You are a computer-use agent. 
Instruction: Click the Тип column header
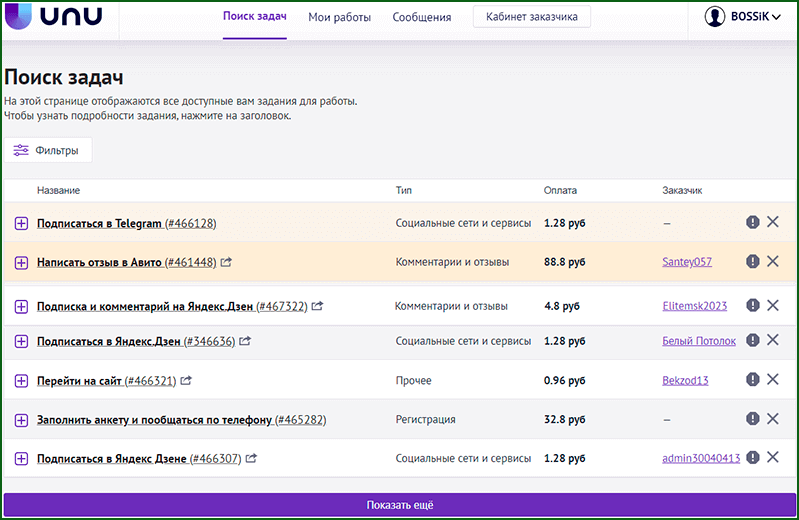click(x=404, y=190)
